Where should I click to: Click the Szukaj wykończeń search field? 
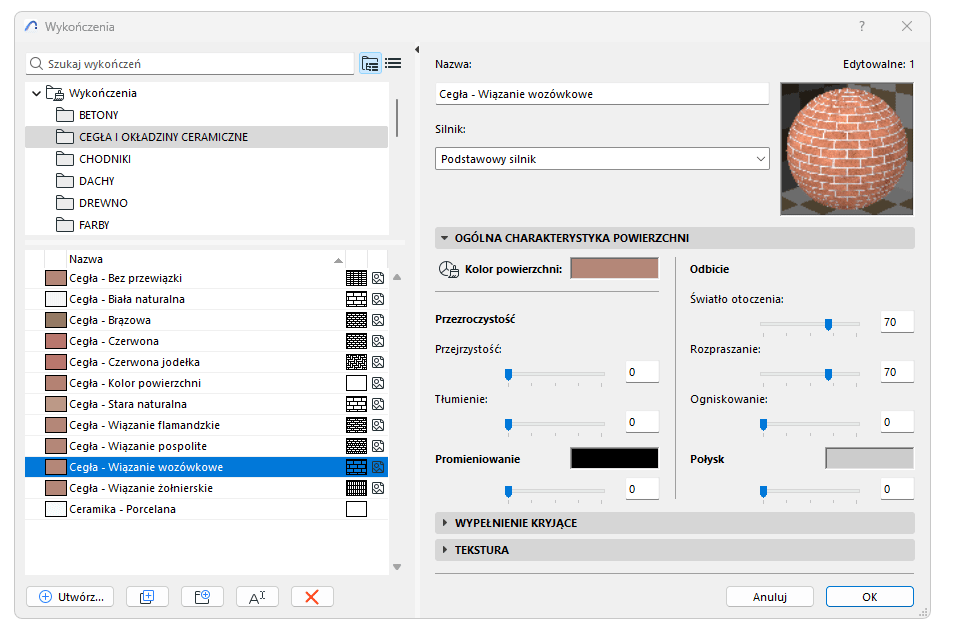coord(190,64)
